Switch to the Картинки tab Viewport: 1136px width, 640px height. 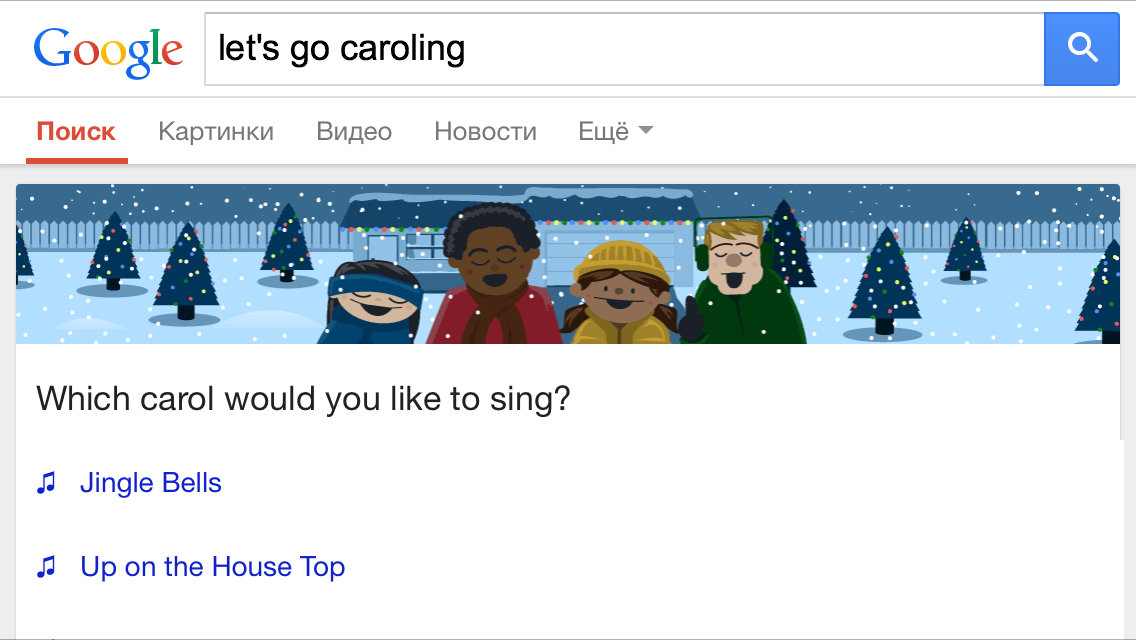tap(216, 130)
